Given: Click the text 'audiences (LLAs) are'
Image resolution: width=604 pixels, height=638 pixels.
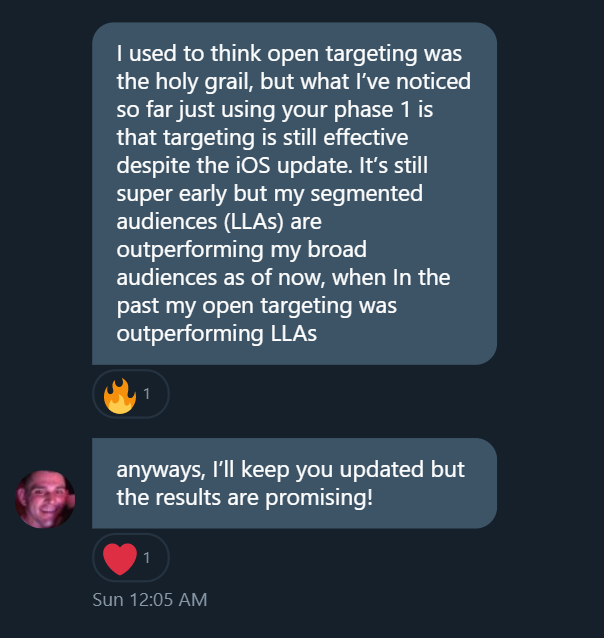Looking at the screenshot, I should pyautogui.click(x=219, y=222).
